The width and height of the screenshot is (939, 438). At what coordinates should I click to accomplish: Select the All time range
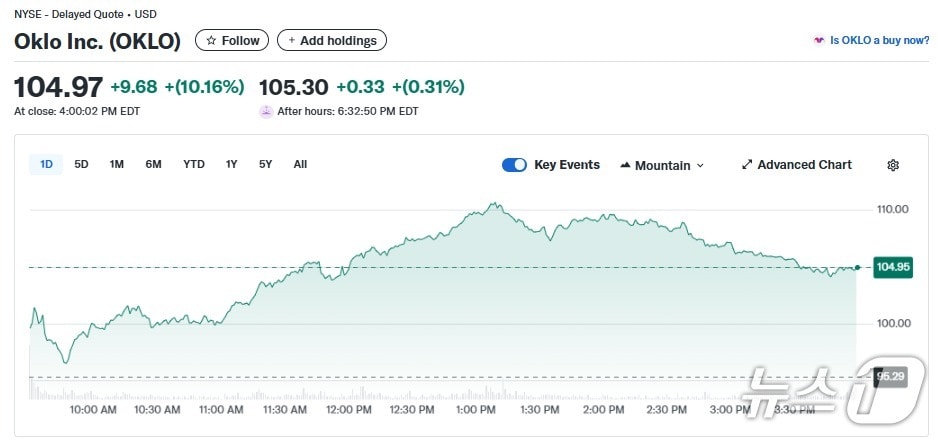click(x=300, y=164)
